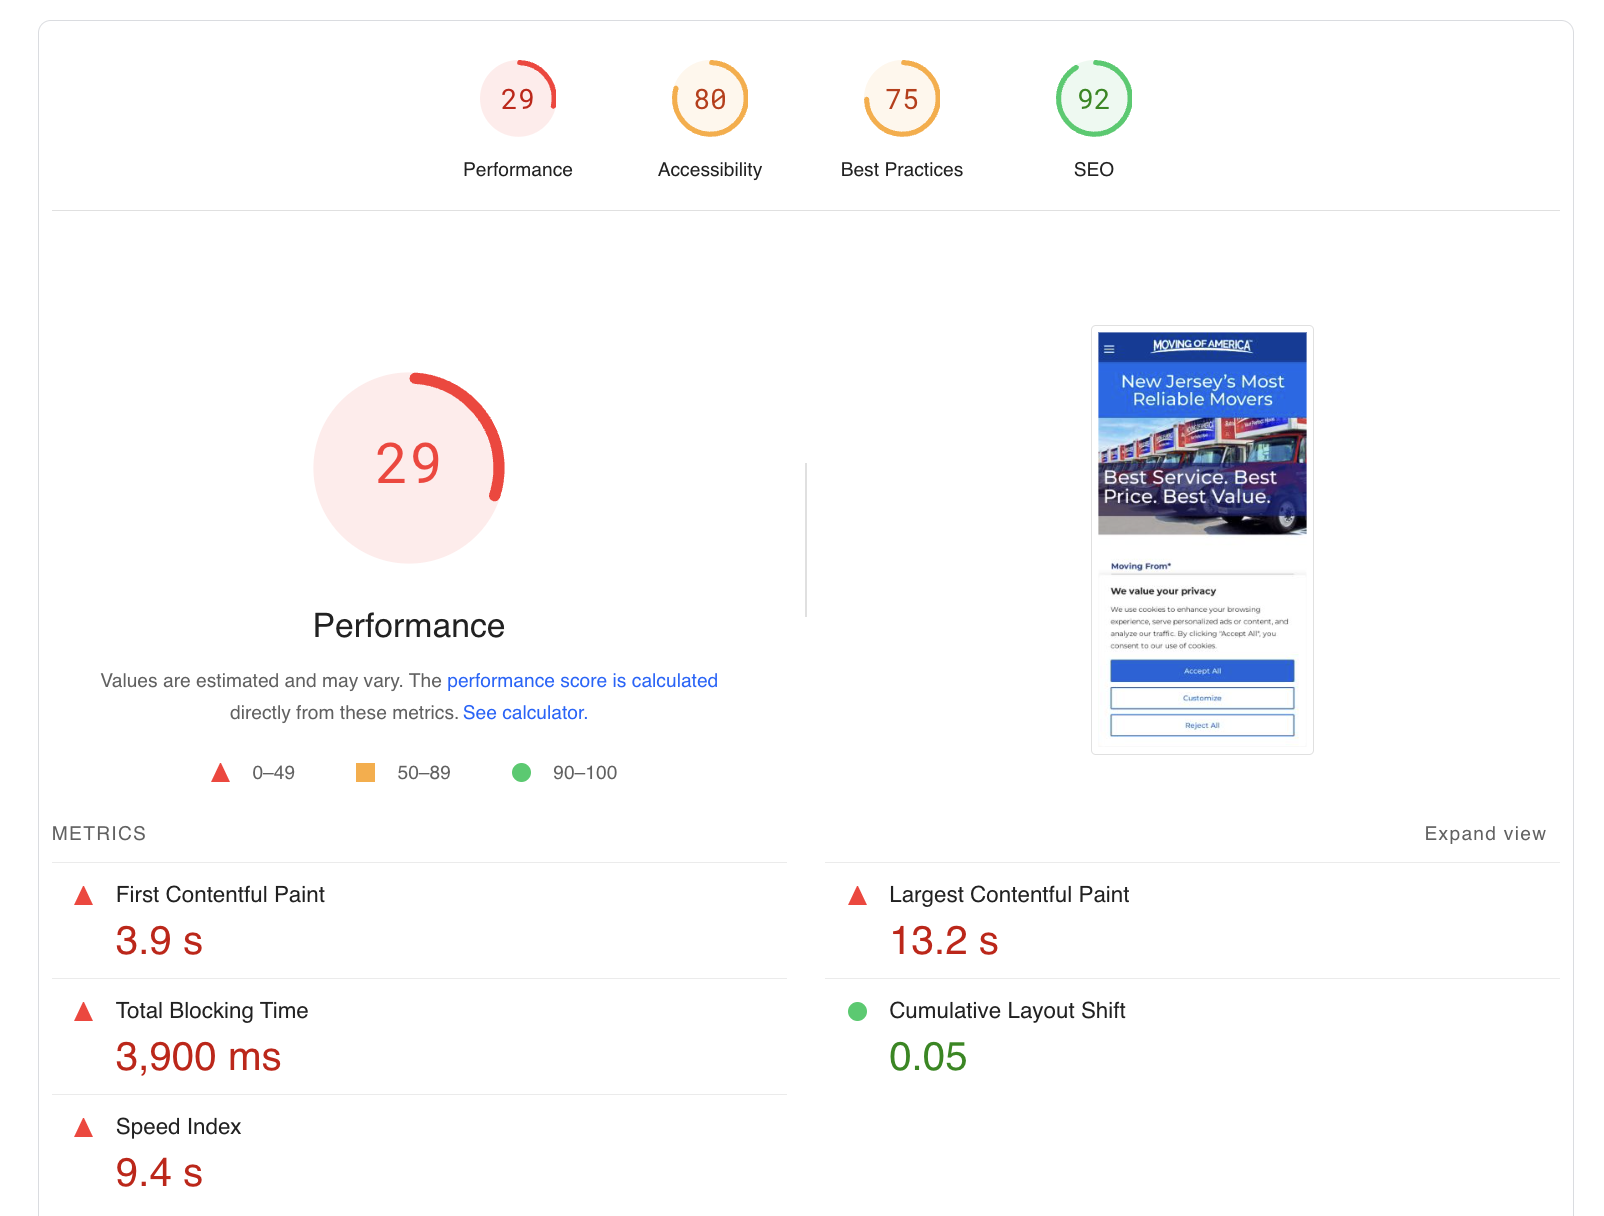This screenshot has width=1604, height=1216.
Task: Click the '0–49' legend range text
Action: tap(273, 773)
